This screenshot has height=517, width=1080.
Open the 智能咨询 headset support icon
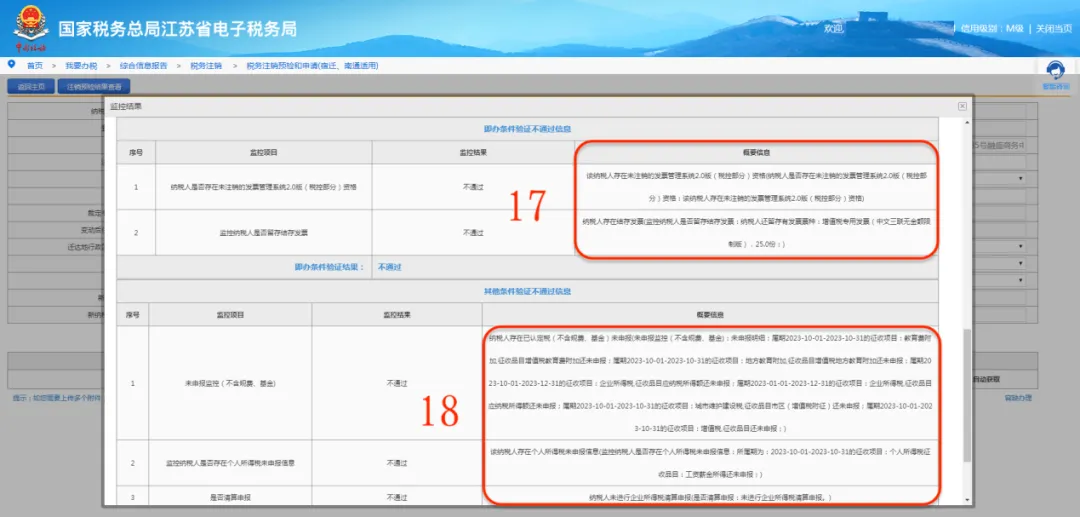pyautogui.click(x=1055, y=72)
